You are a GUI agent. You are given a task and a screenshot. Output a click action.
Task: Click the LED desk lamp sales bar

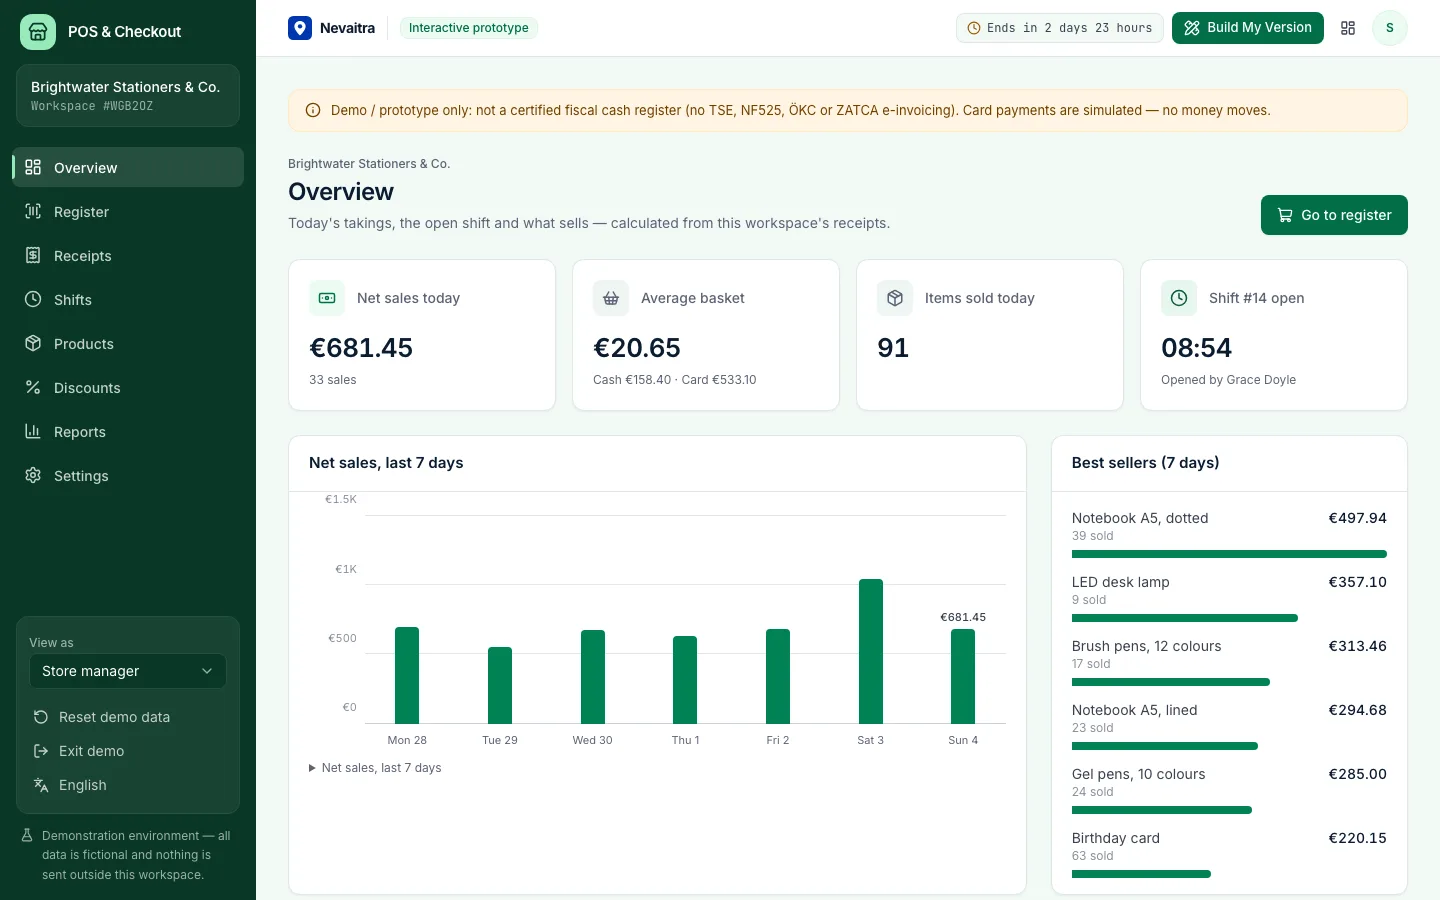[1185, 618]
